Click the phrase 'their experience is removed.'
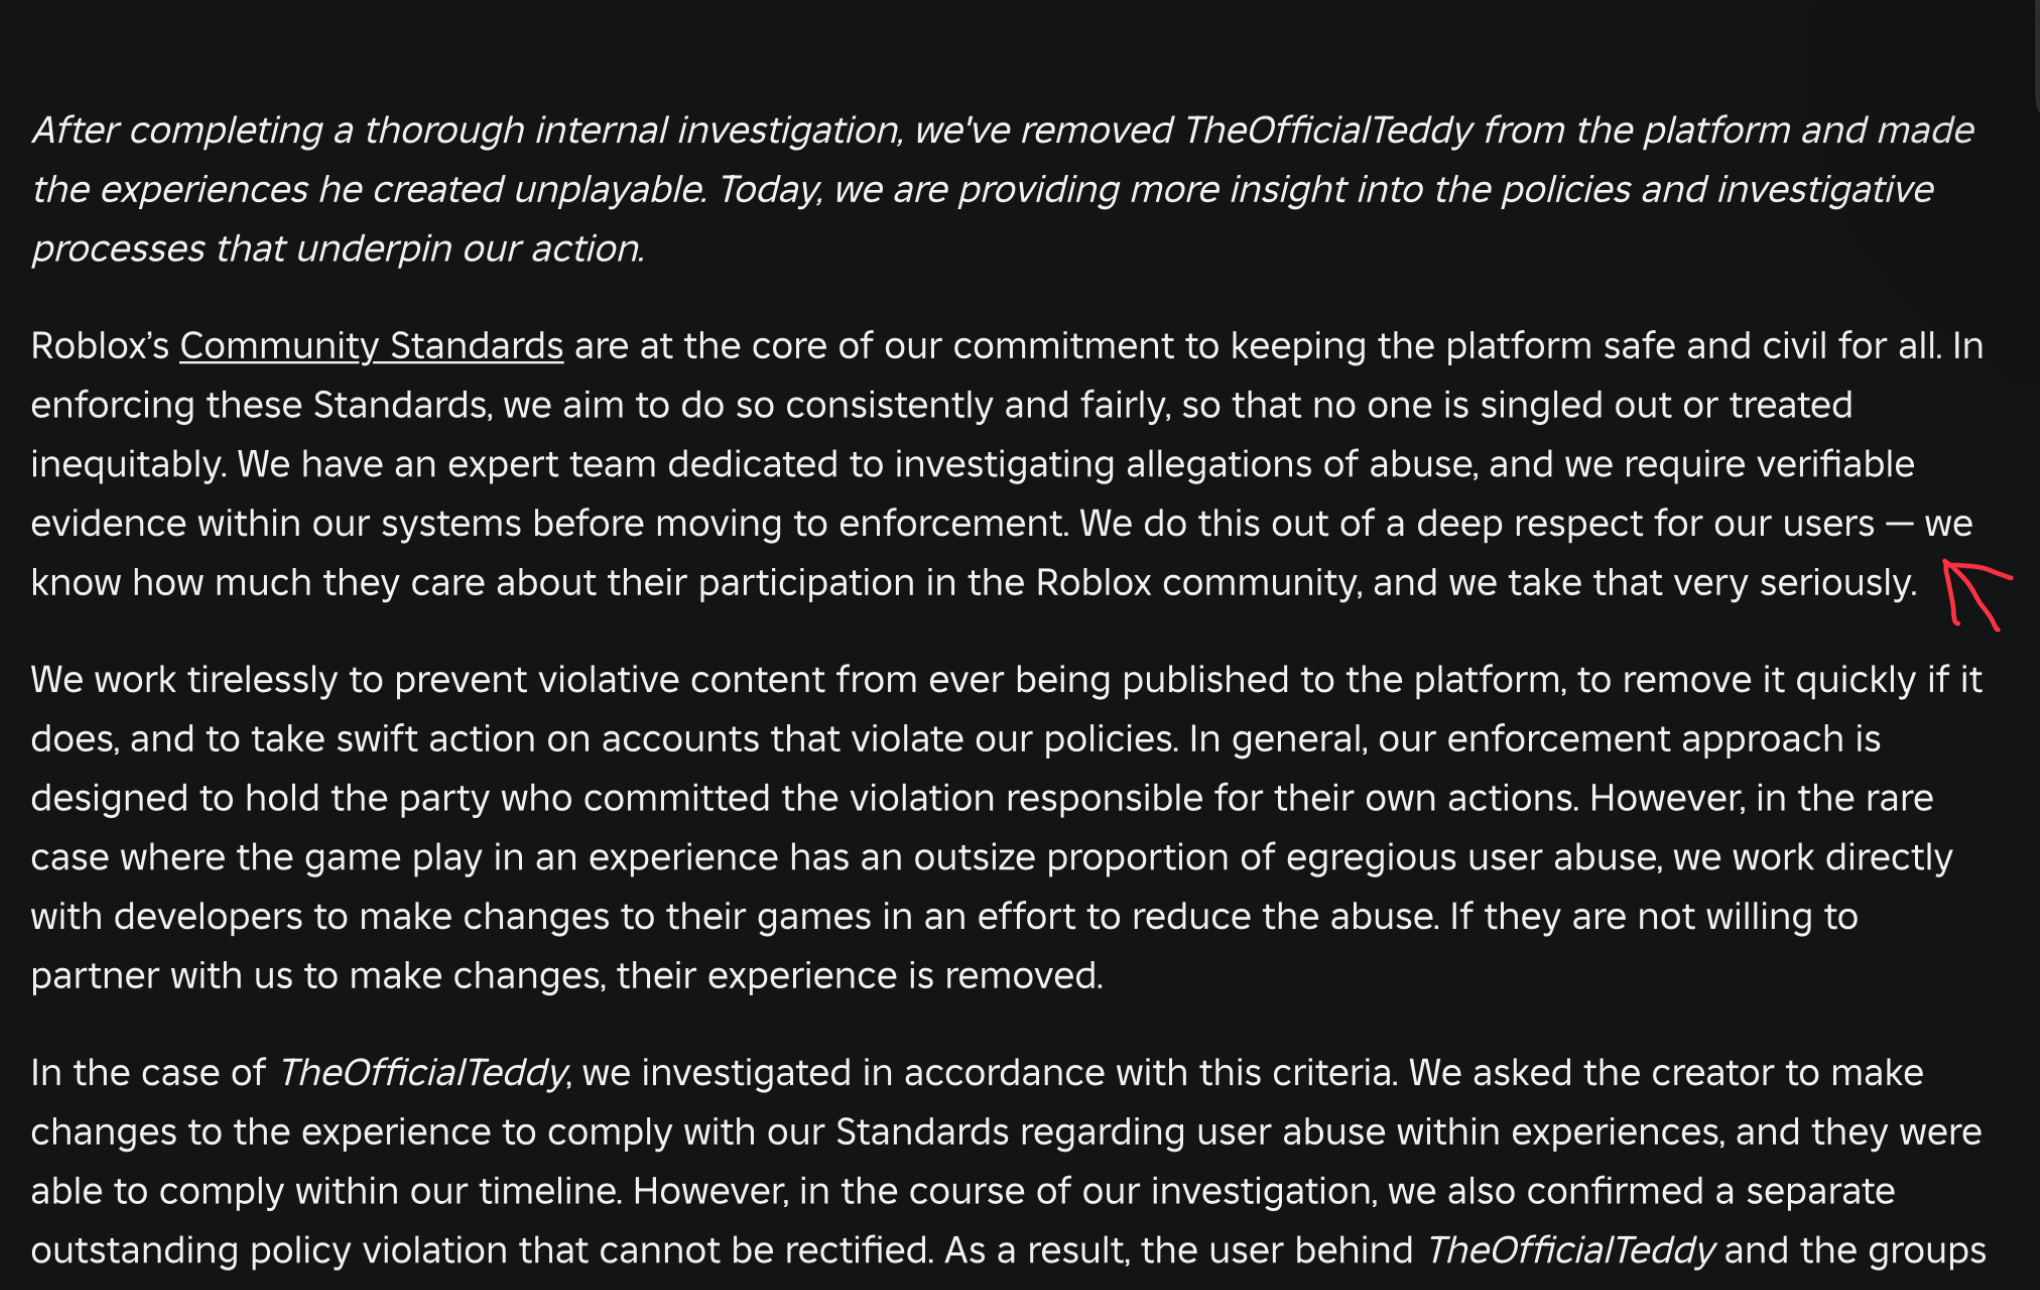2040x1290 pixels. [860, 976]
